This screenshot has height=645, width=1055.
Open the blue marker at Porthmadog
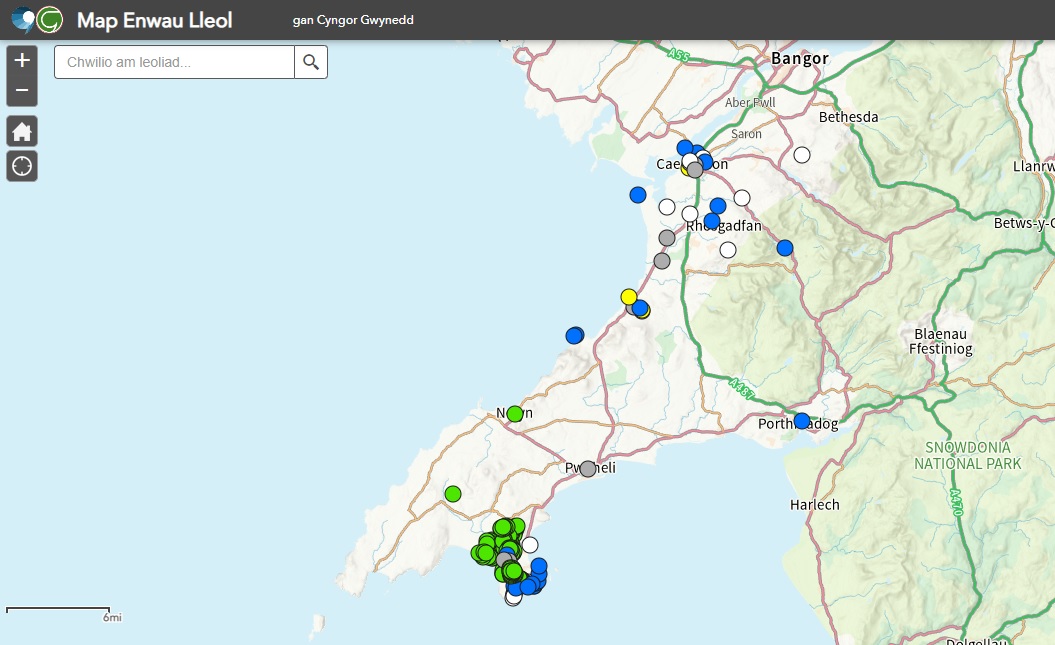point(802,421)
